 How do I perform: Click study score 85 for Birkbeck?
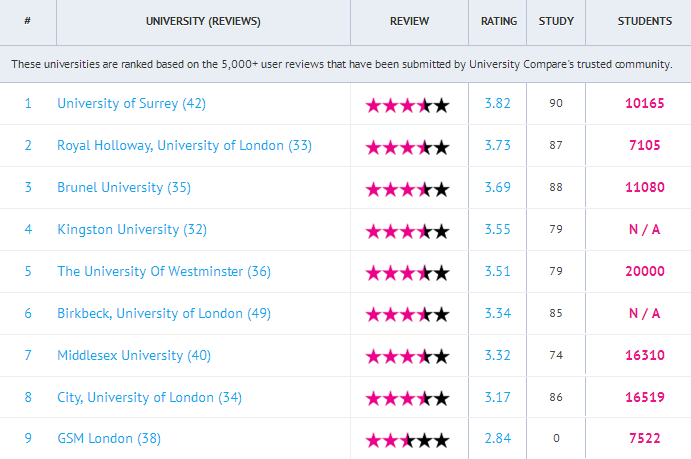tap(556, 313)
